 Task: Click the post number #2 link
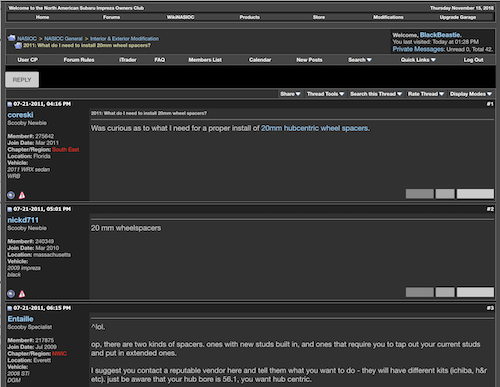pos(490,209)
